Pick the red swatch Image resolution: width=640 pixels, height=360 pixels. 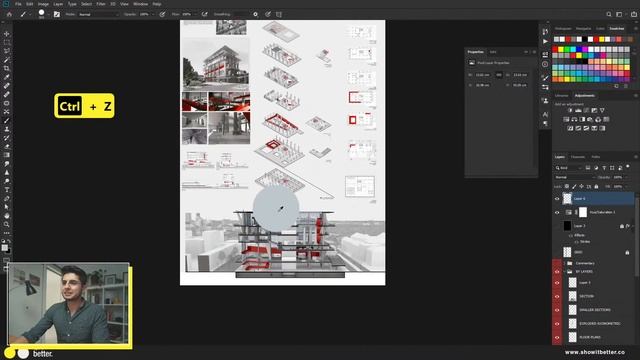click(x=555, y=49)
